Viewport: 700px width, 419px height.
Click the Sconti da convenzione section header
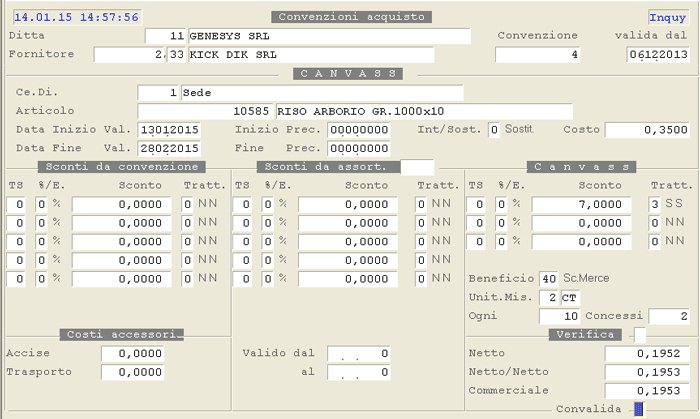(x=122, y=167)
